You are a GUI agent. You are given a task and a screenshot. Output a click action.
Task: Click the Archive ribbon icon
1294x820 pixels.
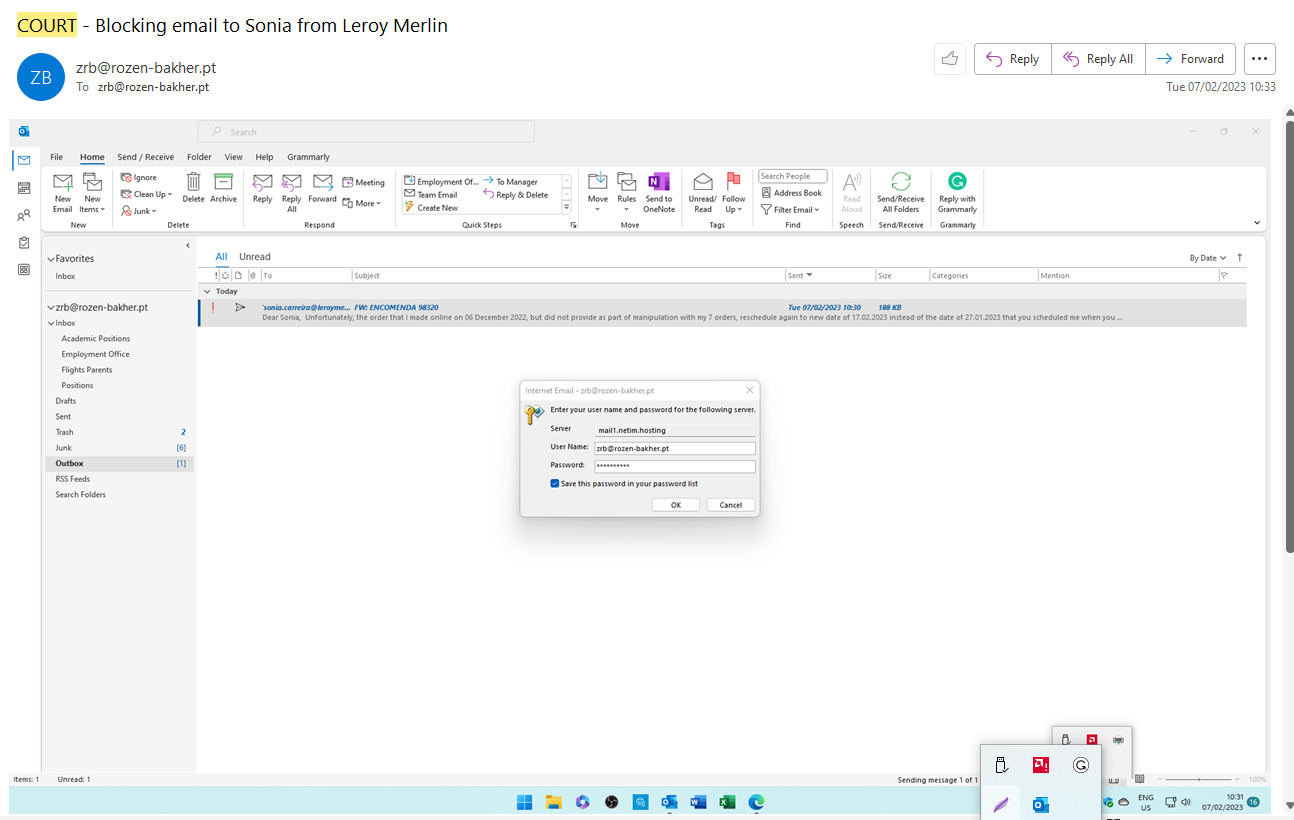click(223, 188)
